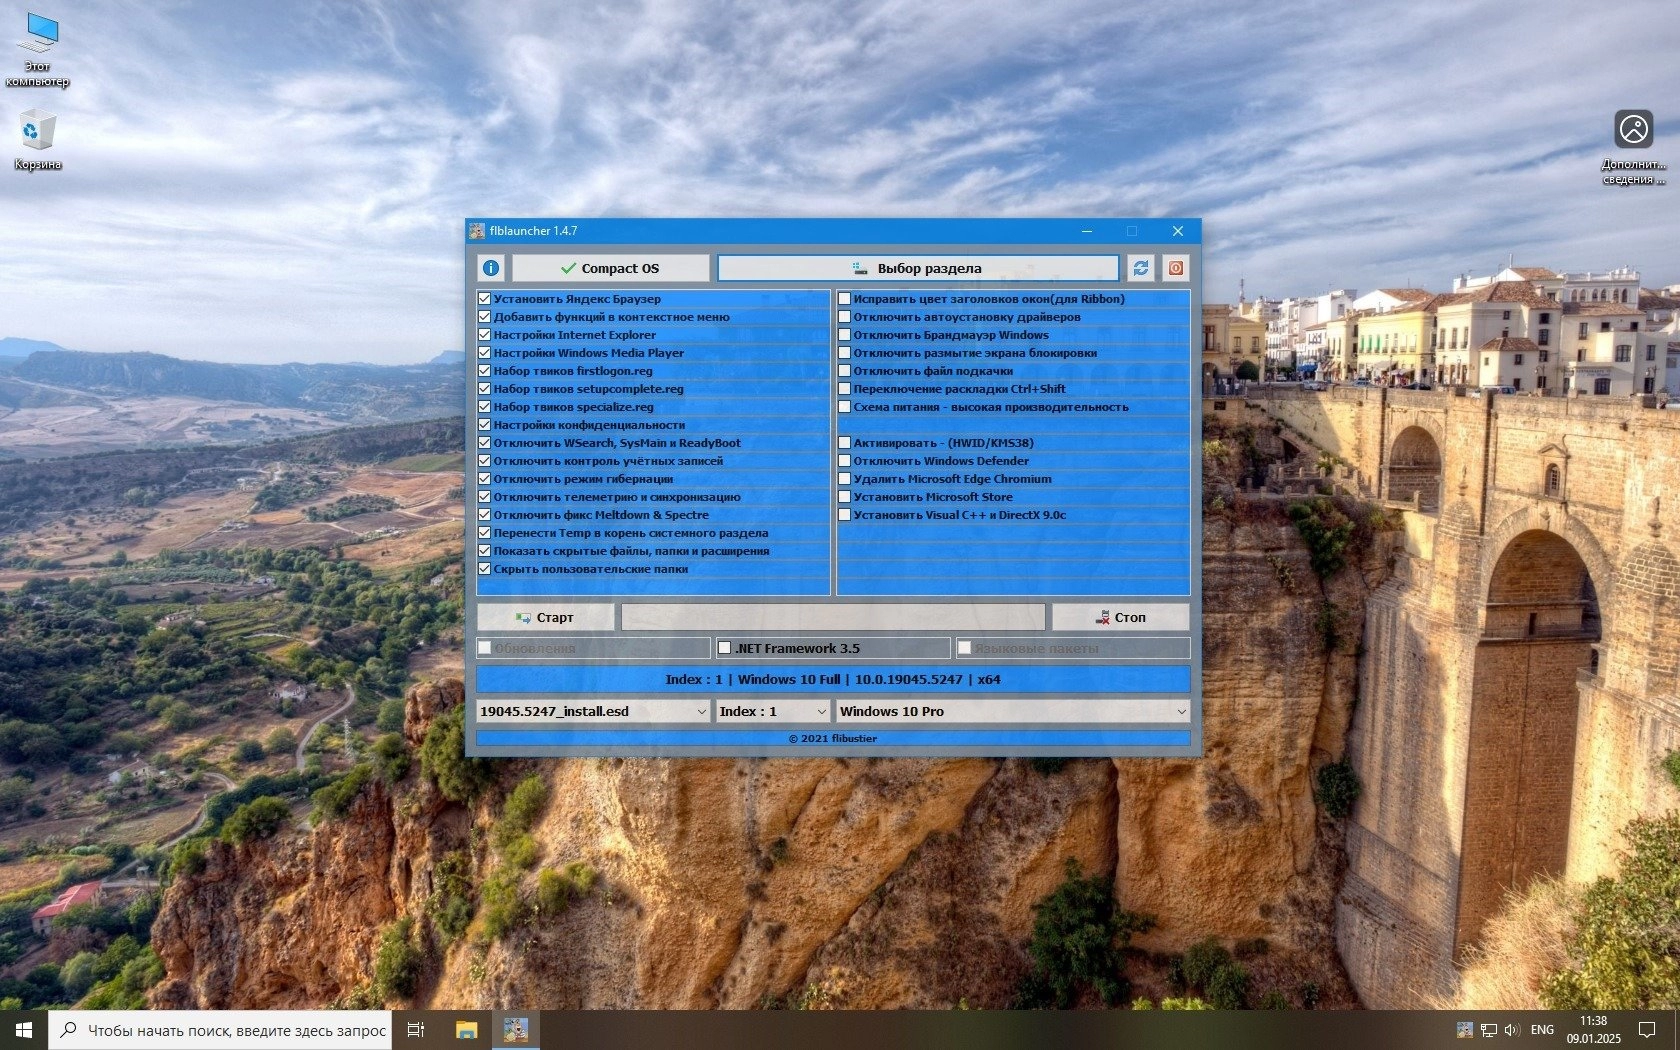1680x1050 pixels.
Task: Enable 'Отключить Брандмауэр Windows' checkbox
Action: [x=845, y=335]
